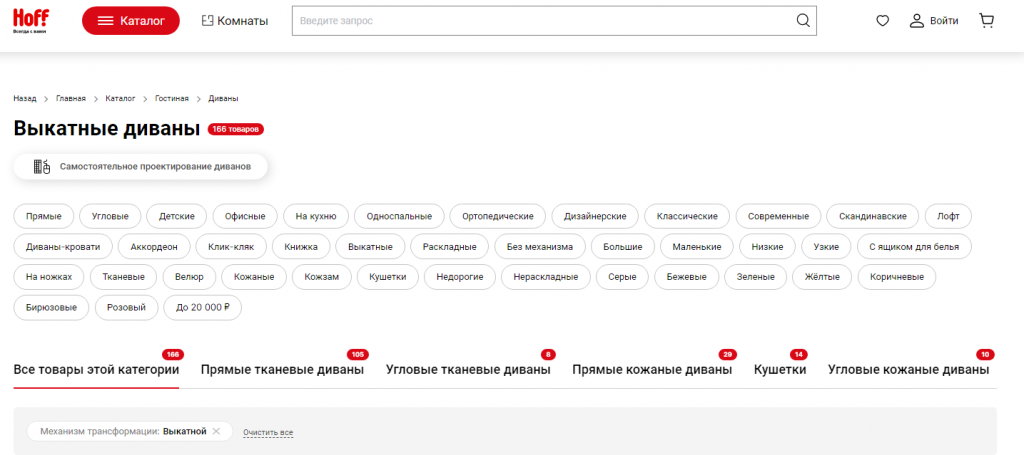Click the magnifier search icon
1024x455 pixels.
[x=803, y=21]
